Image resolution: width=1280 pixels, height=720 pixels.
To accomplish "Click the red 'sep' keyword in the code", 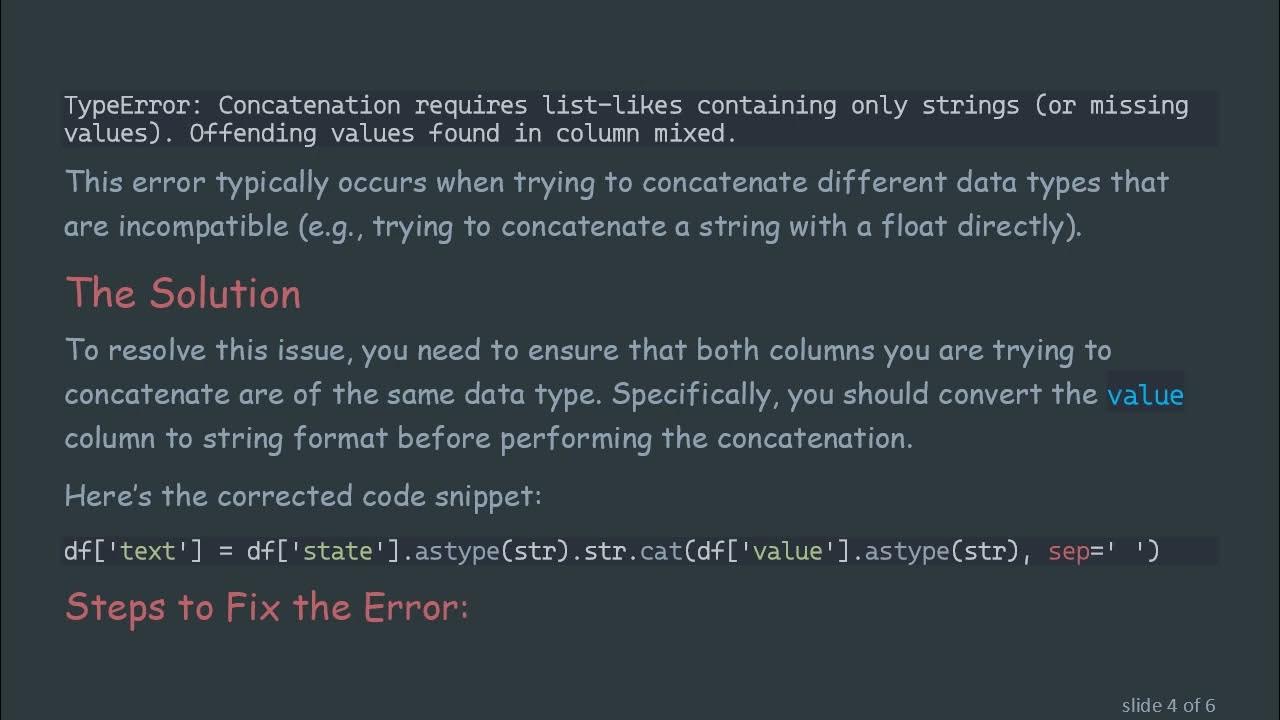I will (1069, 551).
